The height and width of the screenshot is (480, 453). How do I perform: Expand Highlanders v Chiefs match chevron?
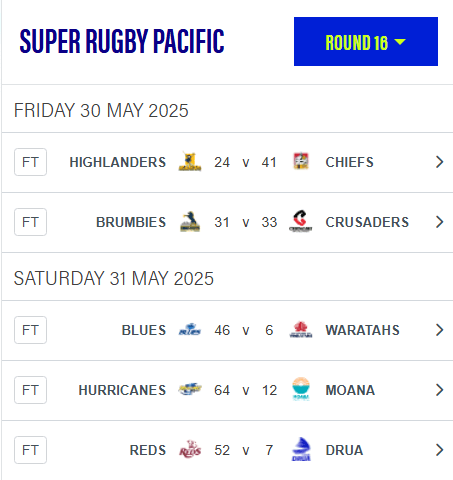click(439, 162)
